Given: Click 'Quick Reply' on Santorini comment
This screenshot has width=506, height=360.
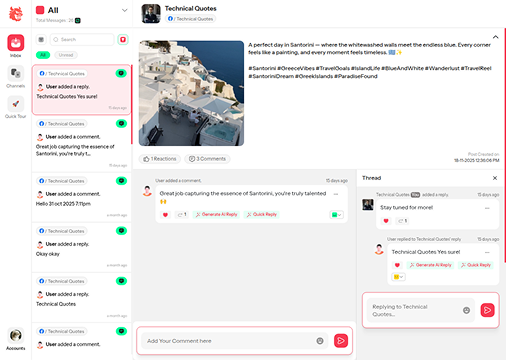Looking at the screenshot, I should (x=262, y=215).
